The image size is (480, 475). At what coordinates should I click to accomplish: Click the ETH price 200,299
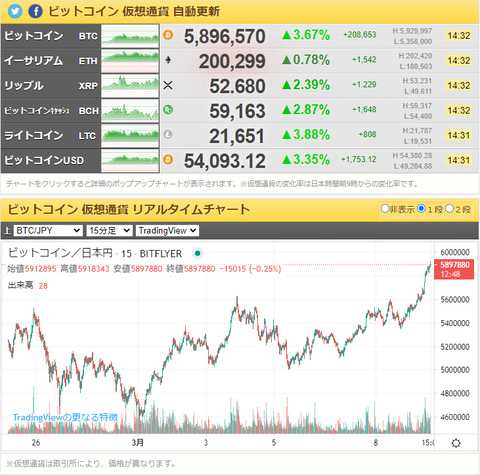(x=232, y=61)
